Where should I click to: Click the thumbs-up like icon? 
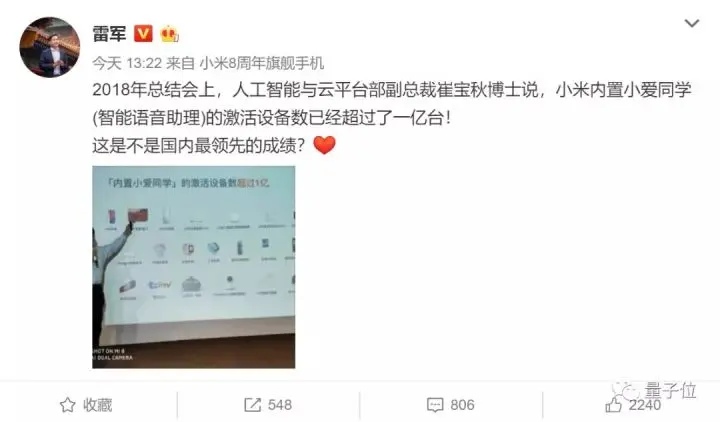click(x=613, y=405)
